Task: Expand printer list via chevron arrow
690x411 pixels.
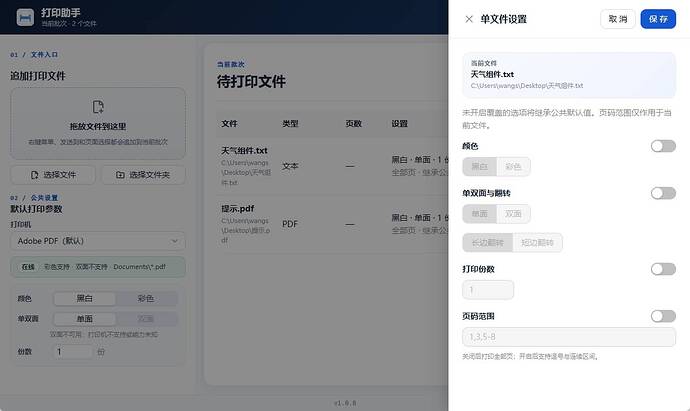Action: click(x=175, y=241)
